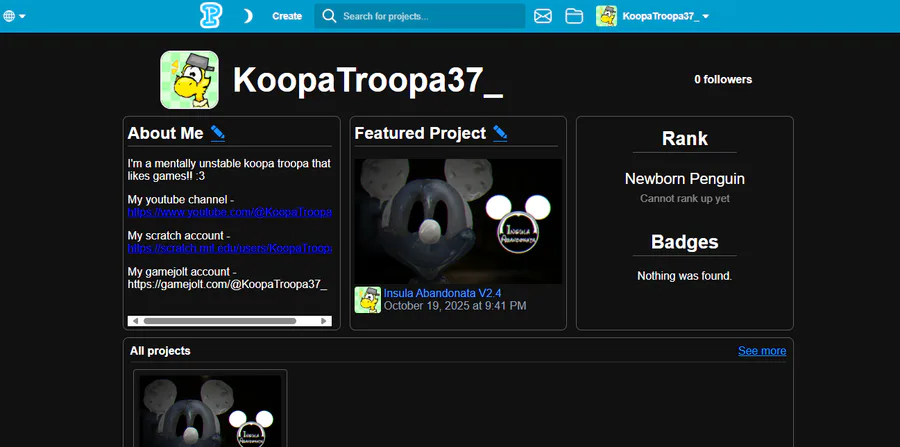This screenshot has width=900, height=447.
Task: Open the PenguinMod logo home link
Action: (211, 15)
